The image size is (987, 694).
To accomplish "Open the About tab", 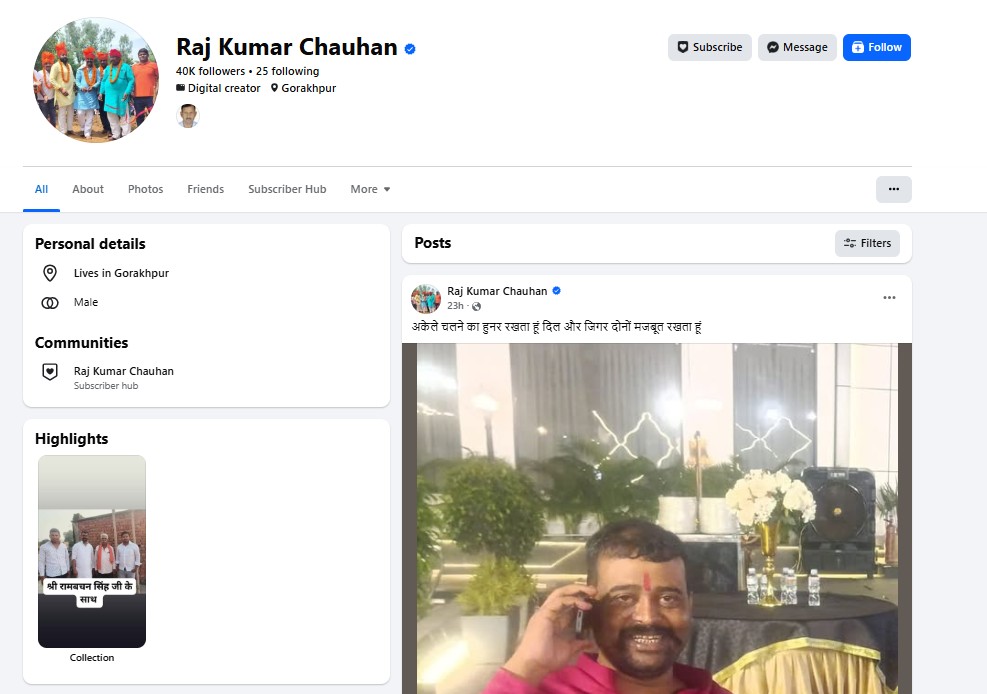I will pos(88,189).
